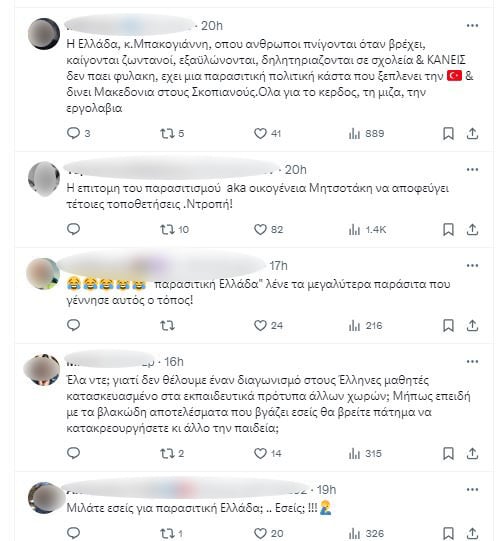View analytics showing 1.4K views
Screen dimensions: 503x541
point(367,229)
